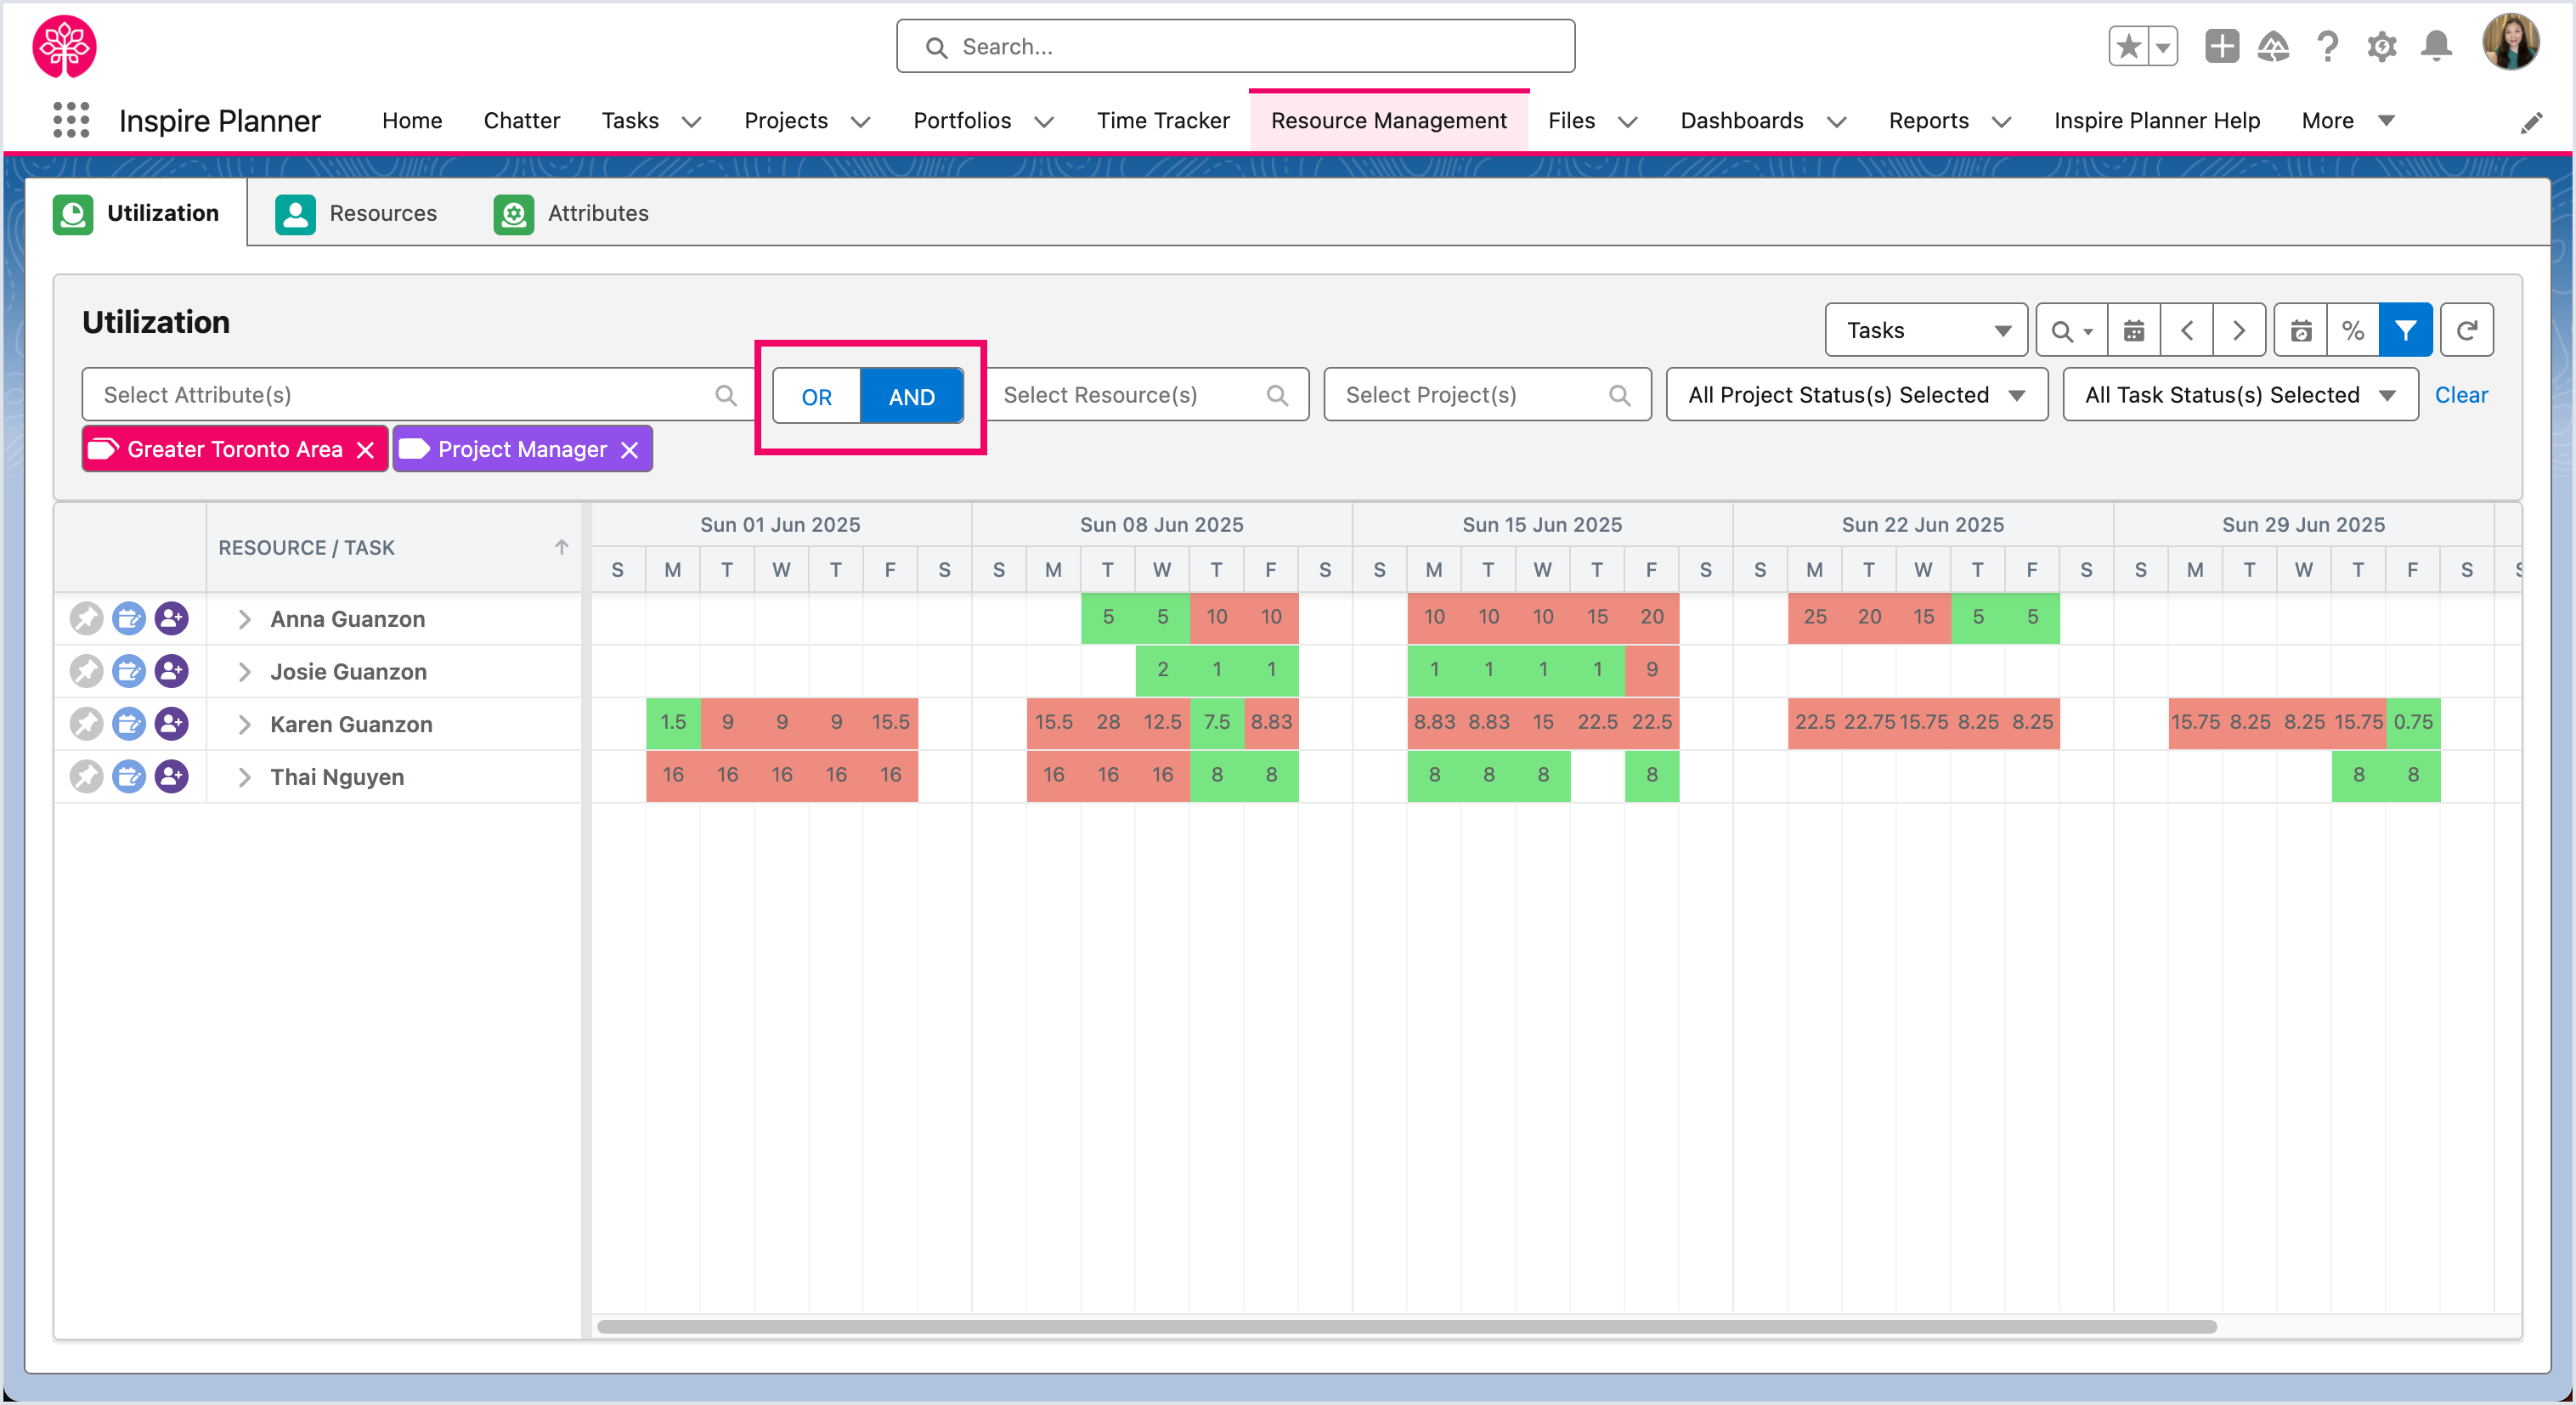This screenshot has width=2576, height=1405.
Task: Expand the Karen Guanzon row
Action: [x=244, y=724]
